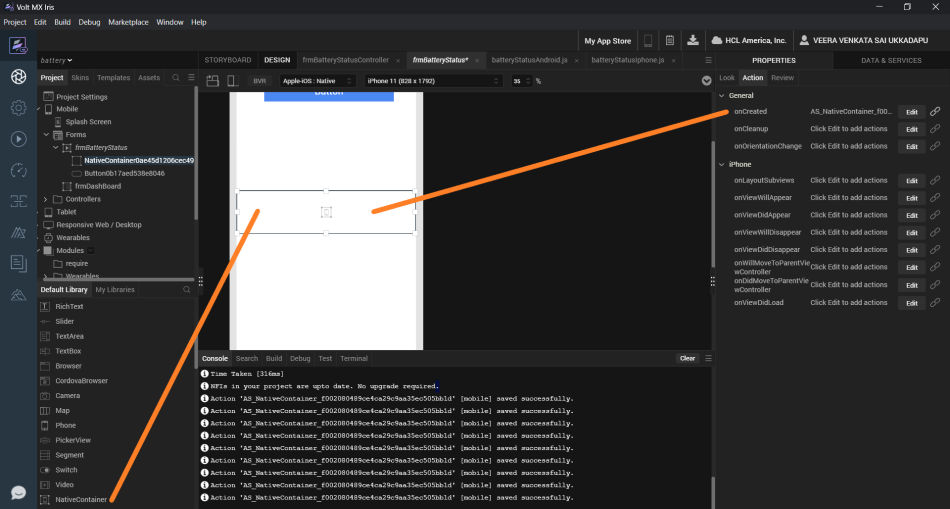950x509 pixels.
Task: Click the link icon next to onViewDidLoad
Action: click(x=935, y=302)
